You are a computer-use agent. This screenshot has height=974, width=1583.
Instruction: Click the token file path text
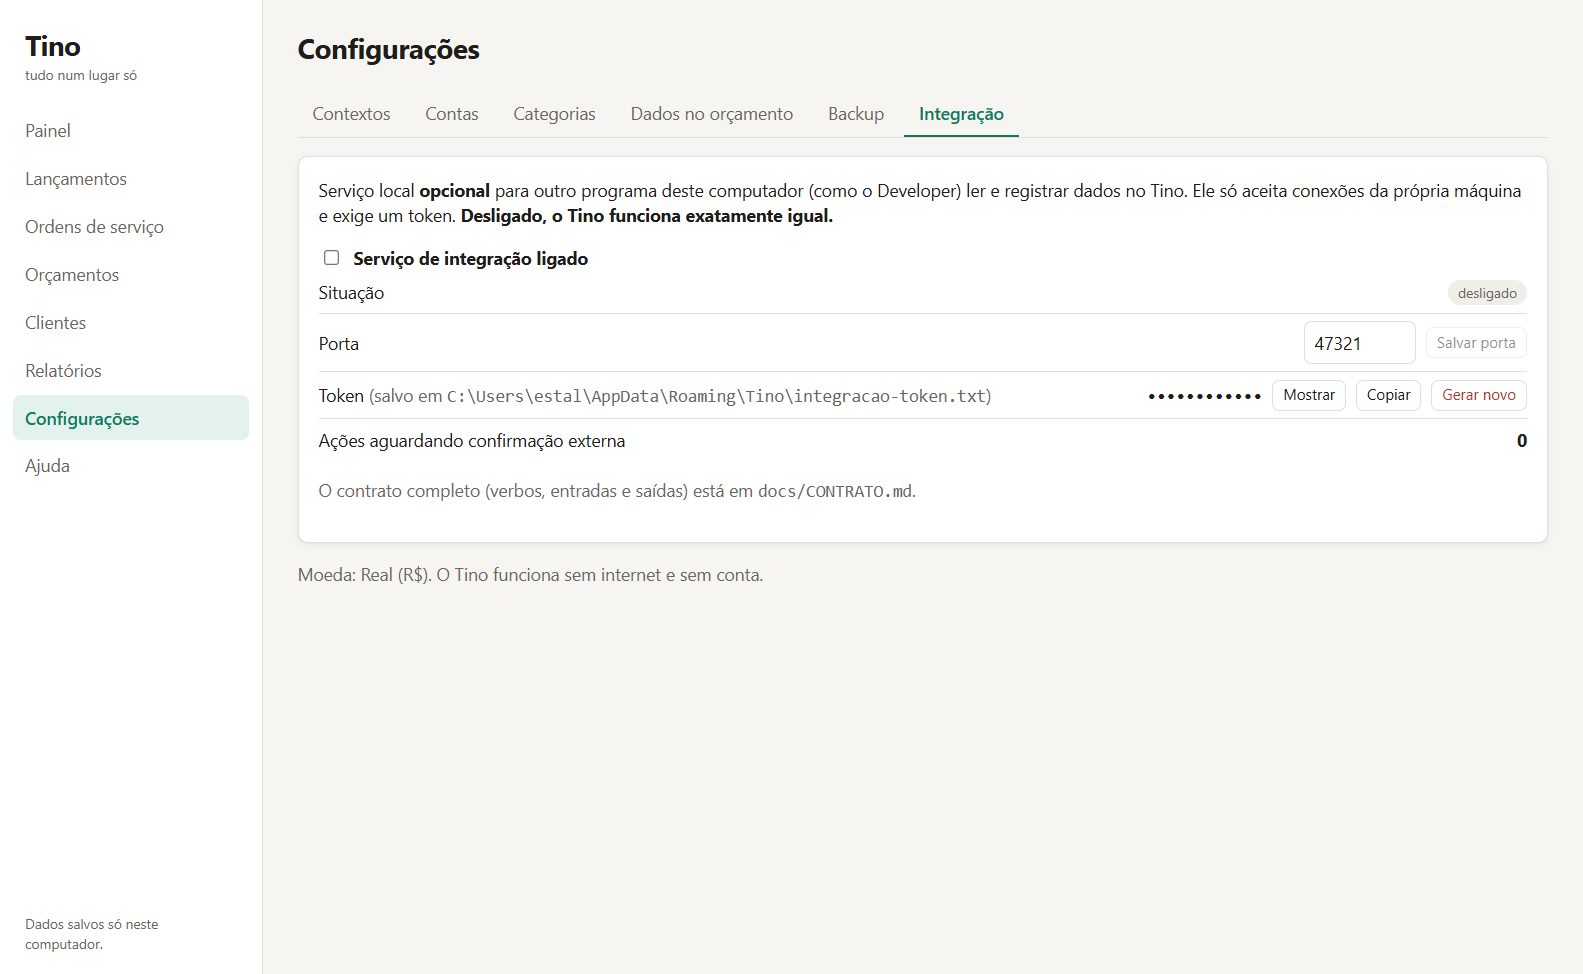point(717,396)
